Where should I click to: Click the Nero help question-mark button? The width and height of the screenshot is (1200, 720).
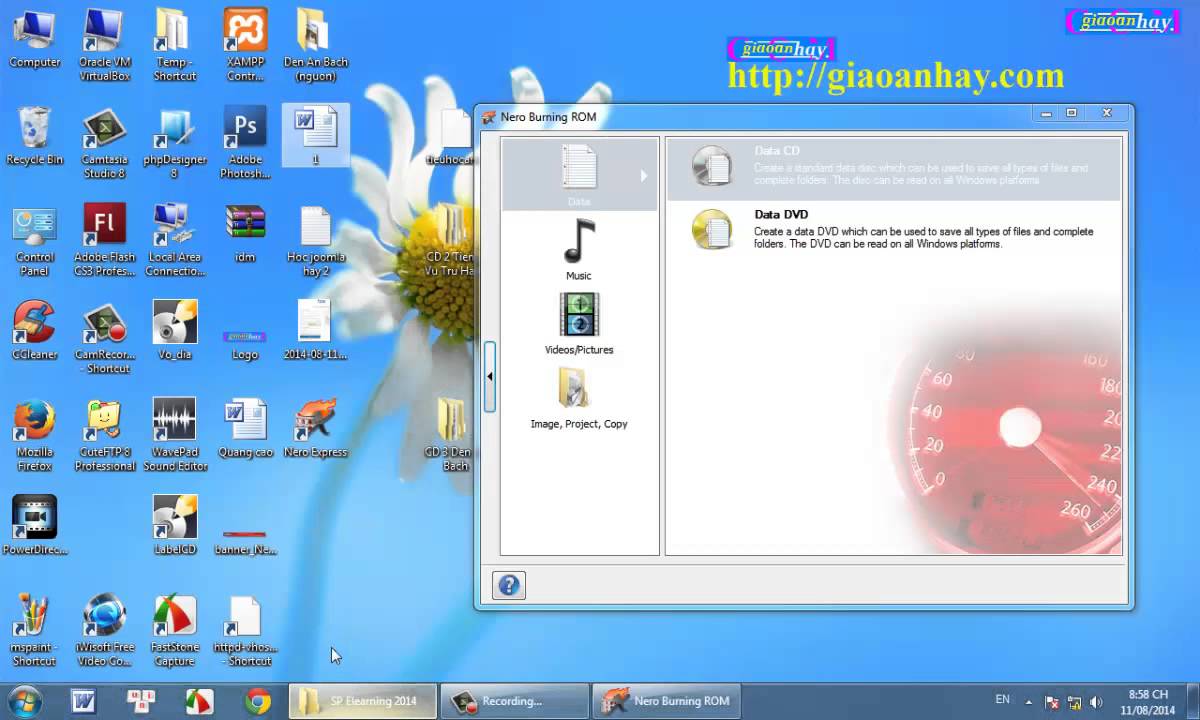(x=509, y=585)
